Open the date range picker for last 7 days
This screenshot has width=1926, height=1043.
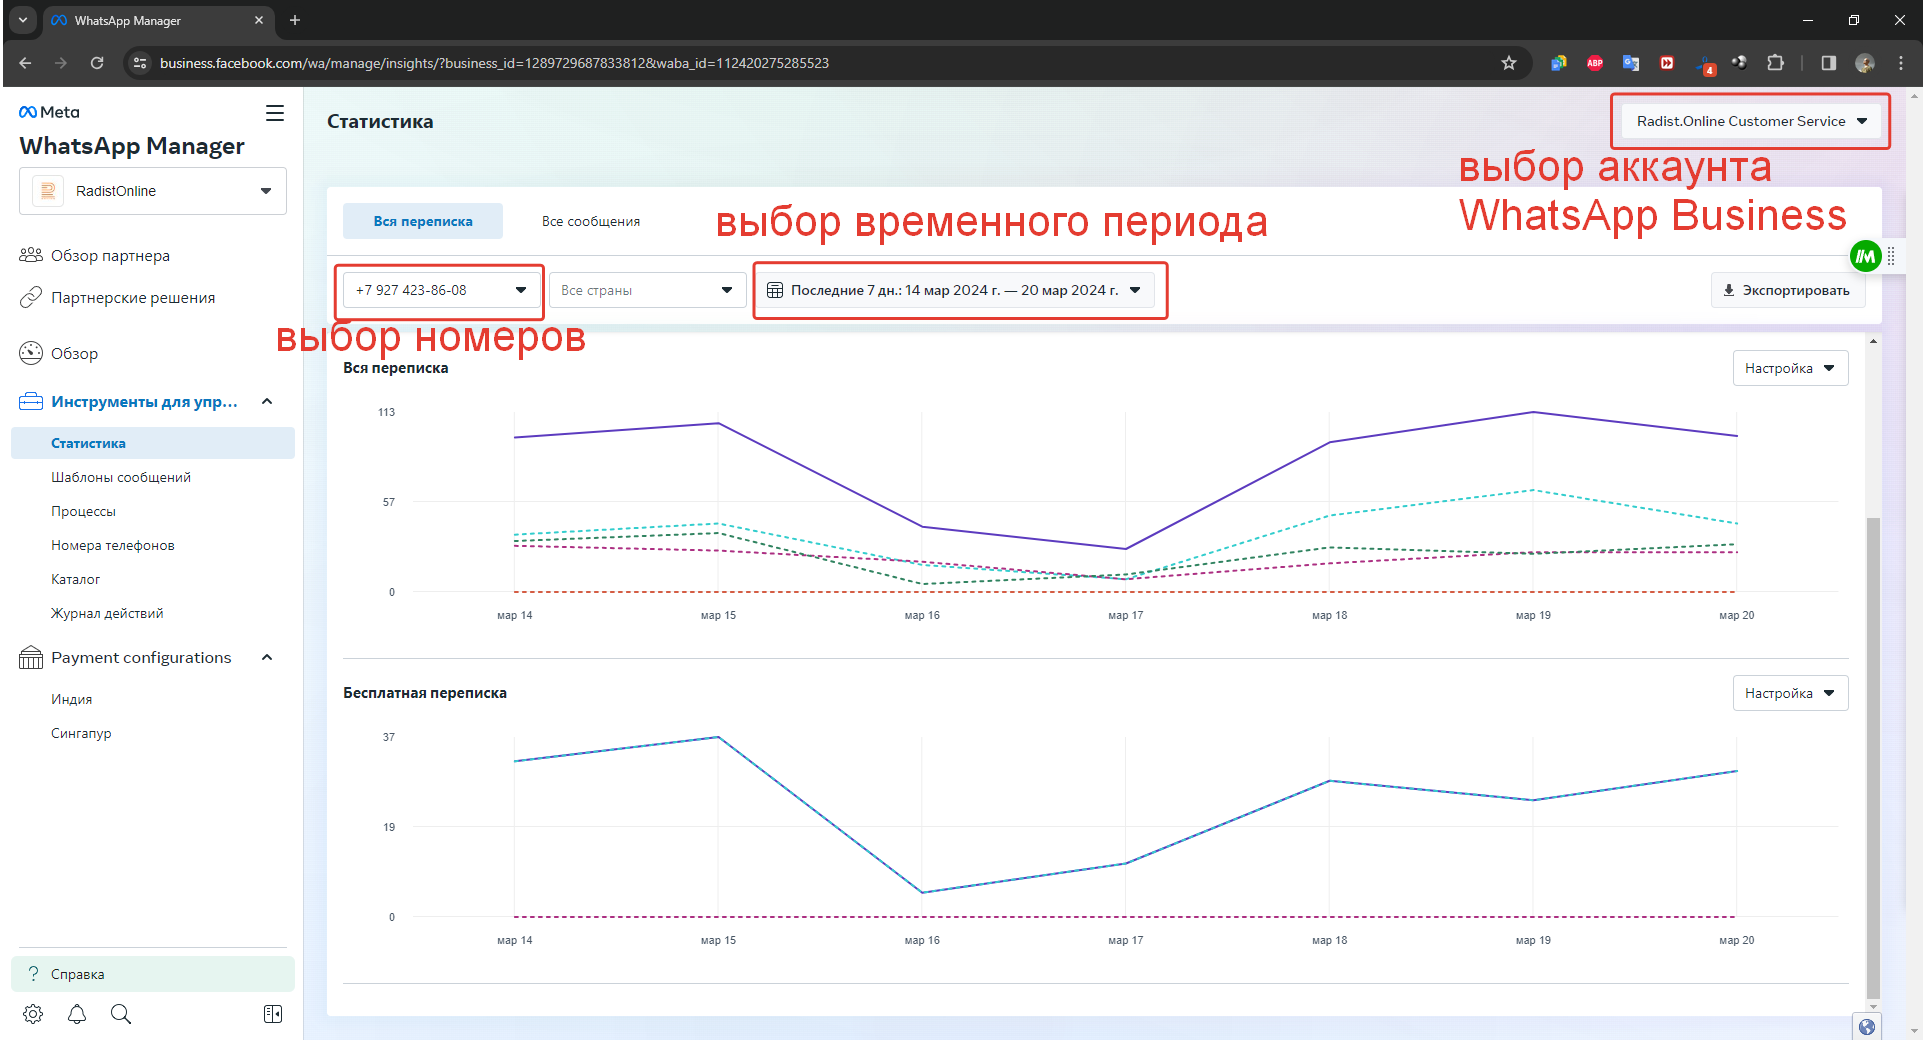pos(955,290)
